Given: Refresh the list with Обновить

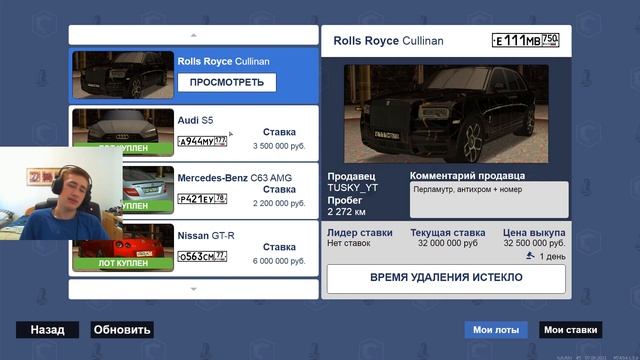Looking at the screenshot, I should point(122,330).
